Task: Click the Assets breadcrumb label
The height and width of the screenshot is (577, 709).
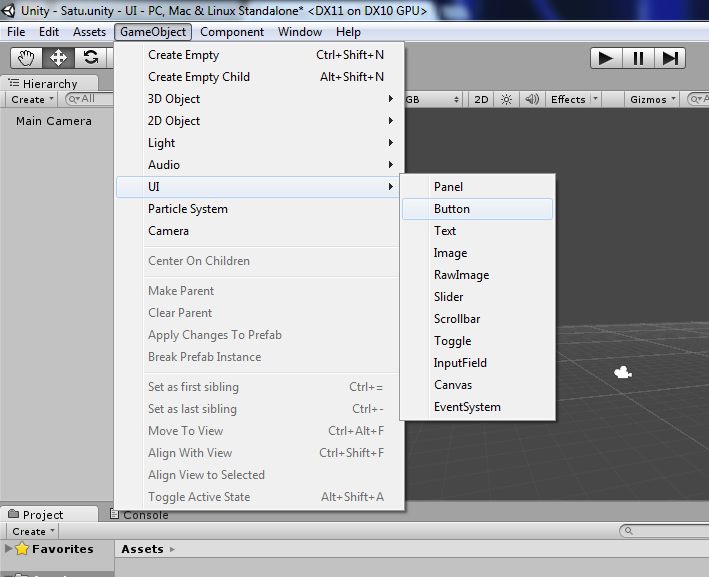Action: (x=142, y=549)
